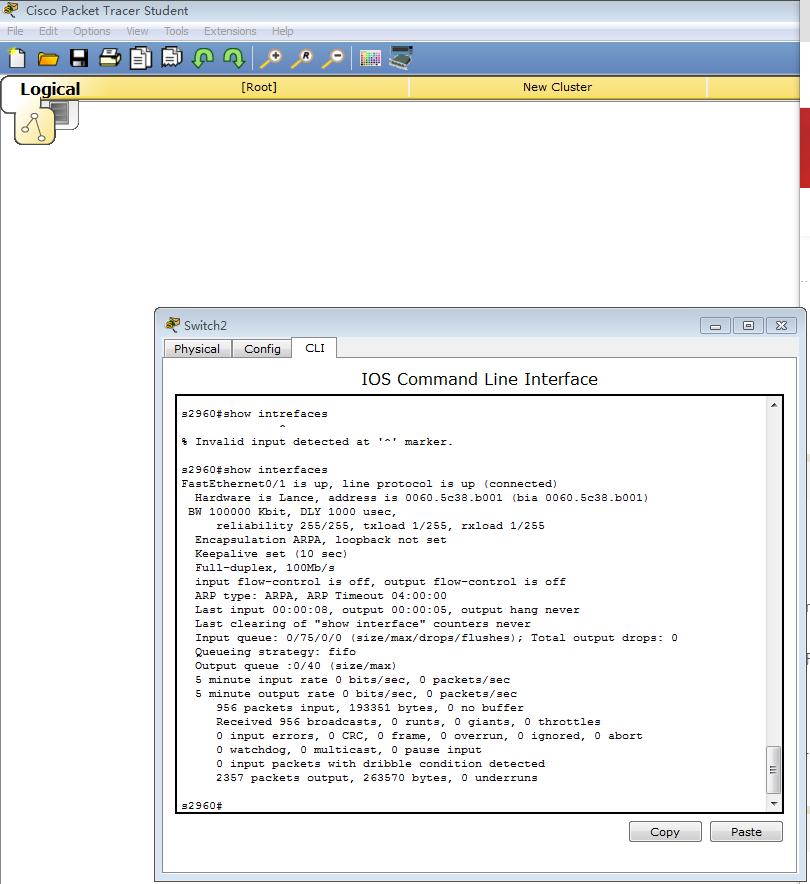Click the Copy toolbar icon
This screenshot has width=810, height=884.
pyautogui.click(x=141, y=58)
